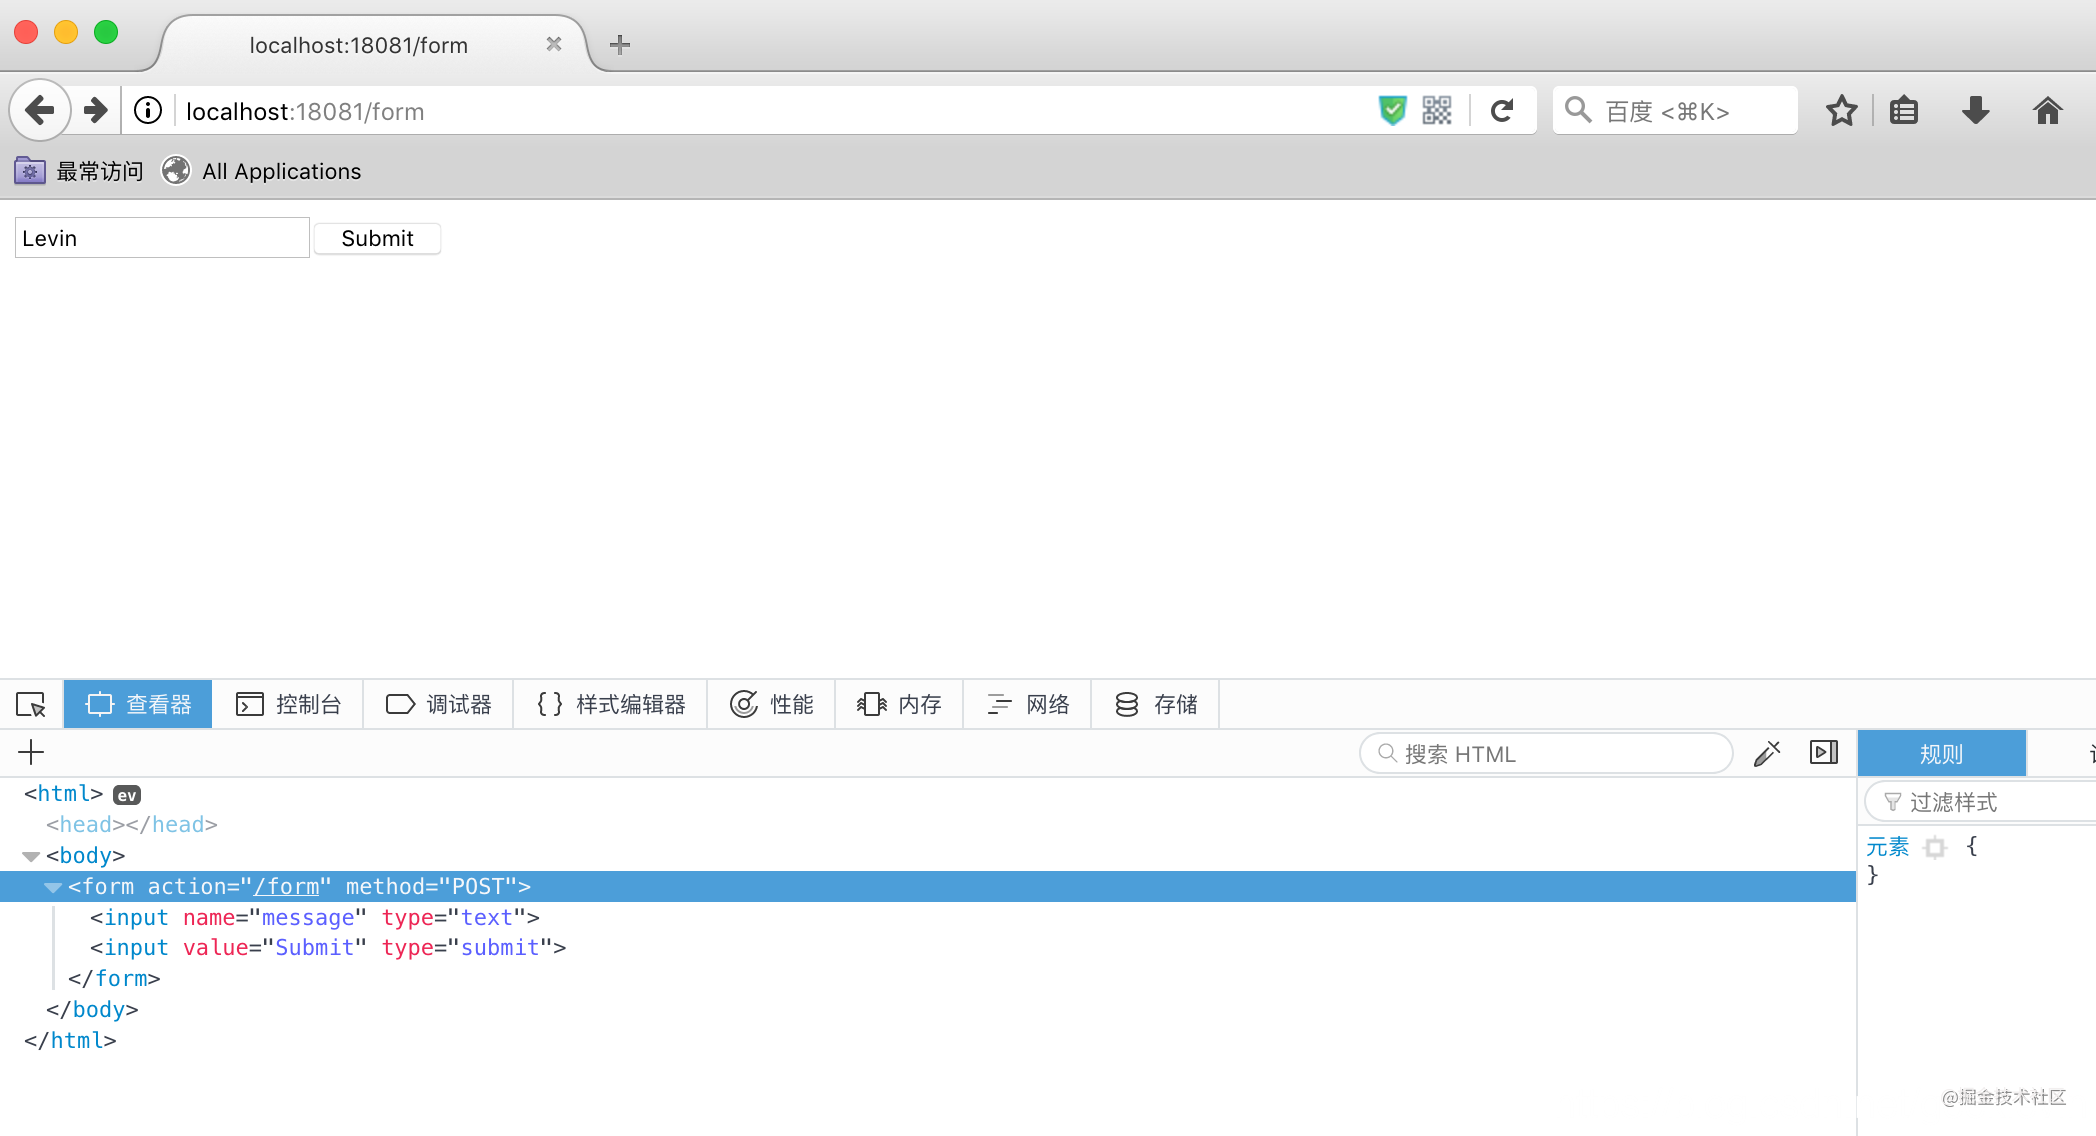Screen dimensions: 2096x1136
Task: Collapse the body element node
Action: (x=31, y=856)
